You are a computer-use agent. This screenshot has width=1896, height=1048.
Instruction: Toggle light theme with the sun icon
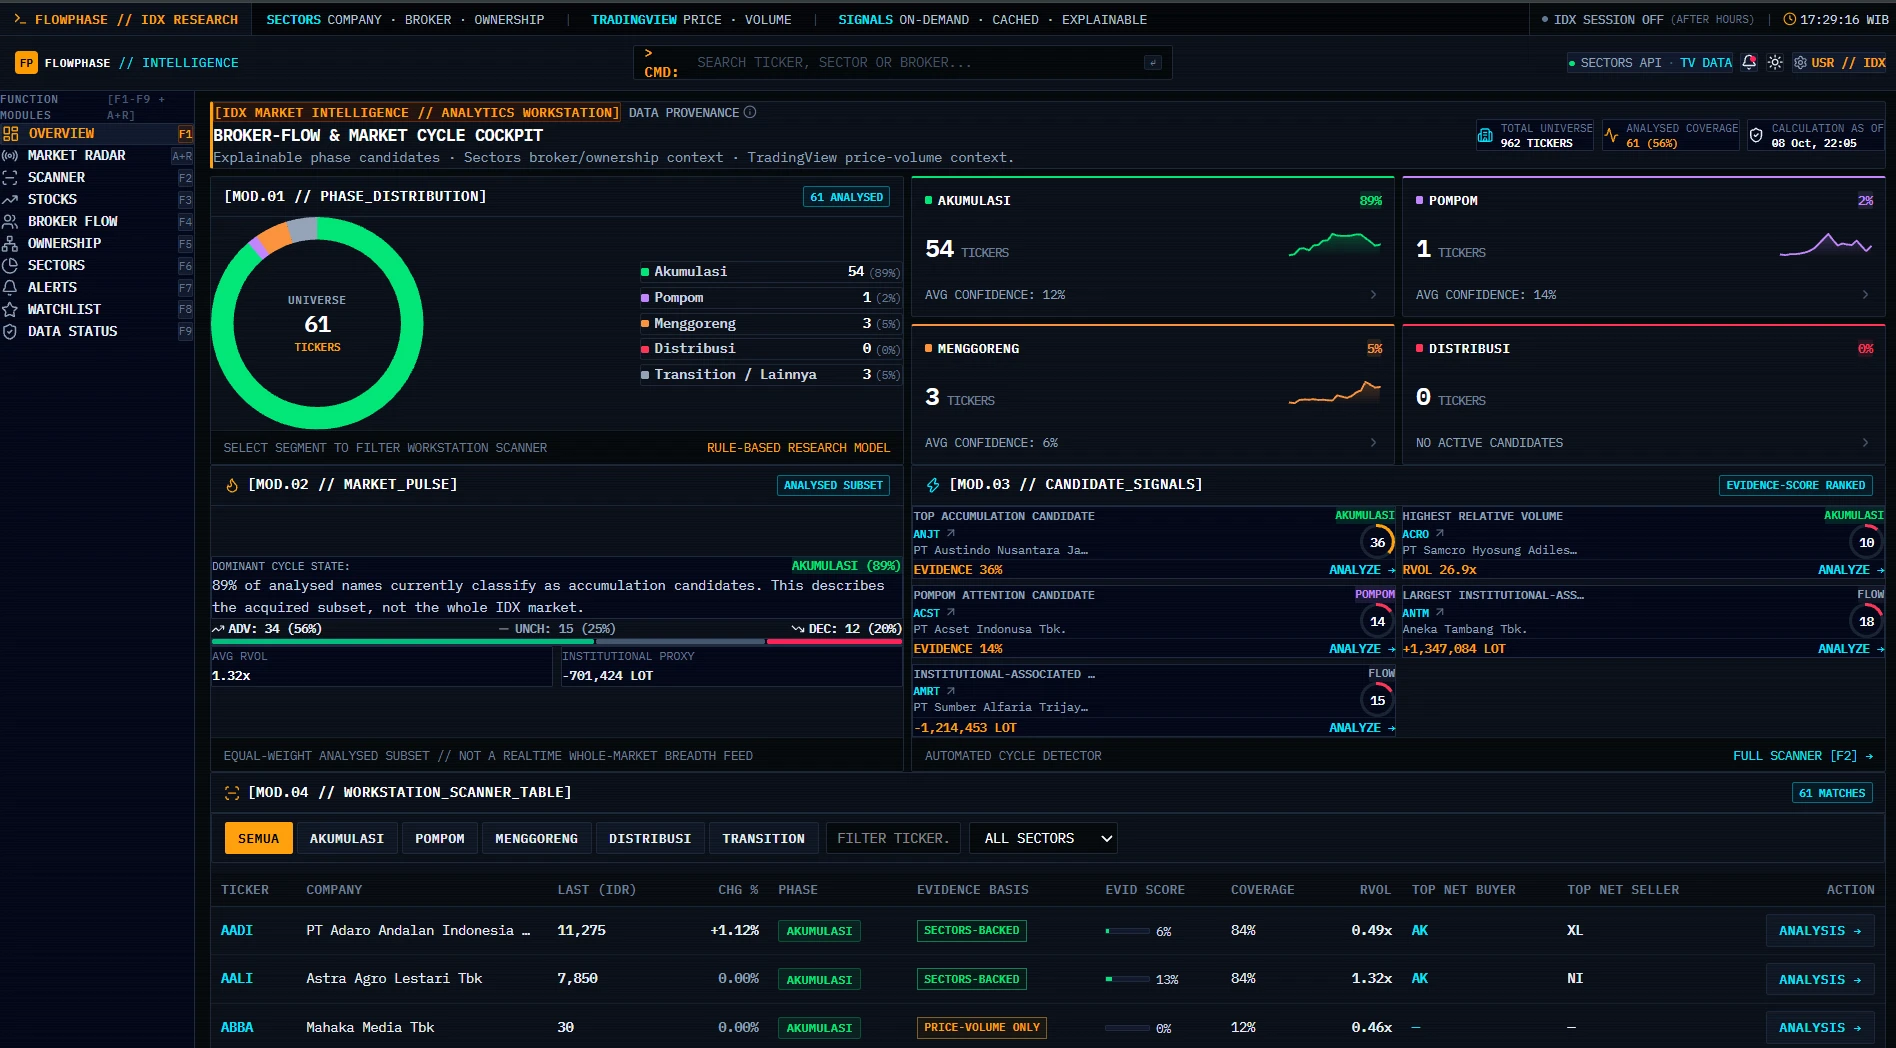coord(1775,62)
